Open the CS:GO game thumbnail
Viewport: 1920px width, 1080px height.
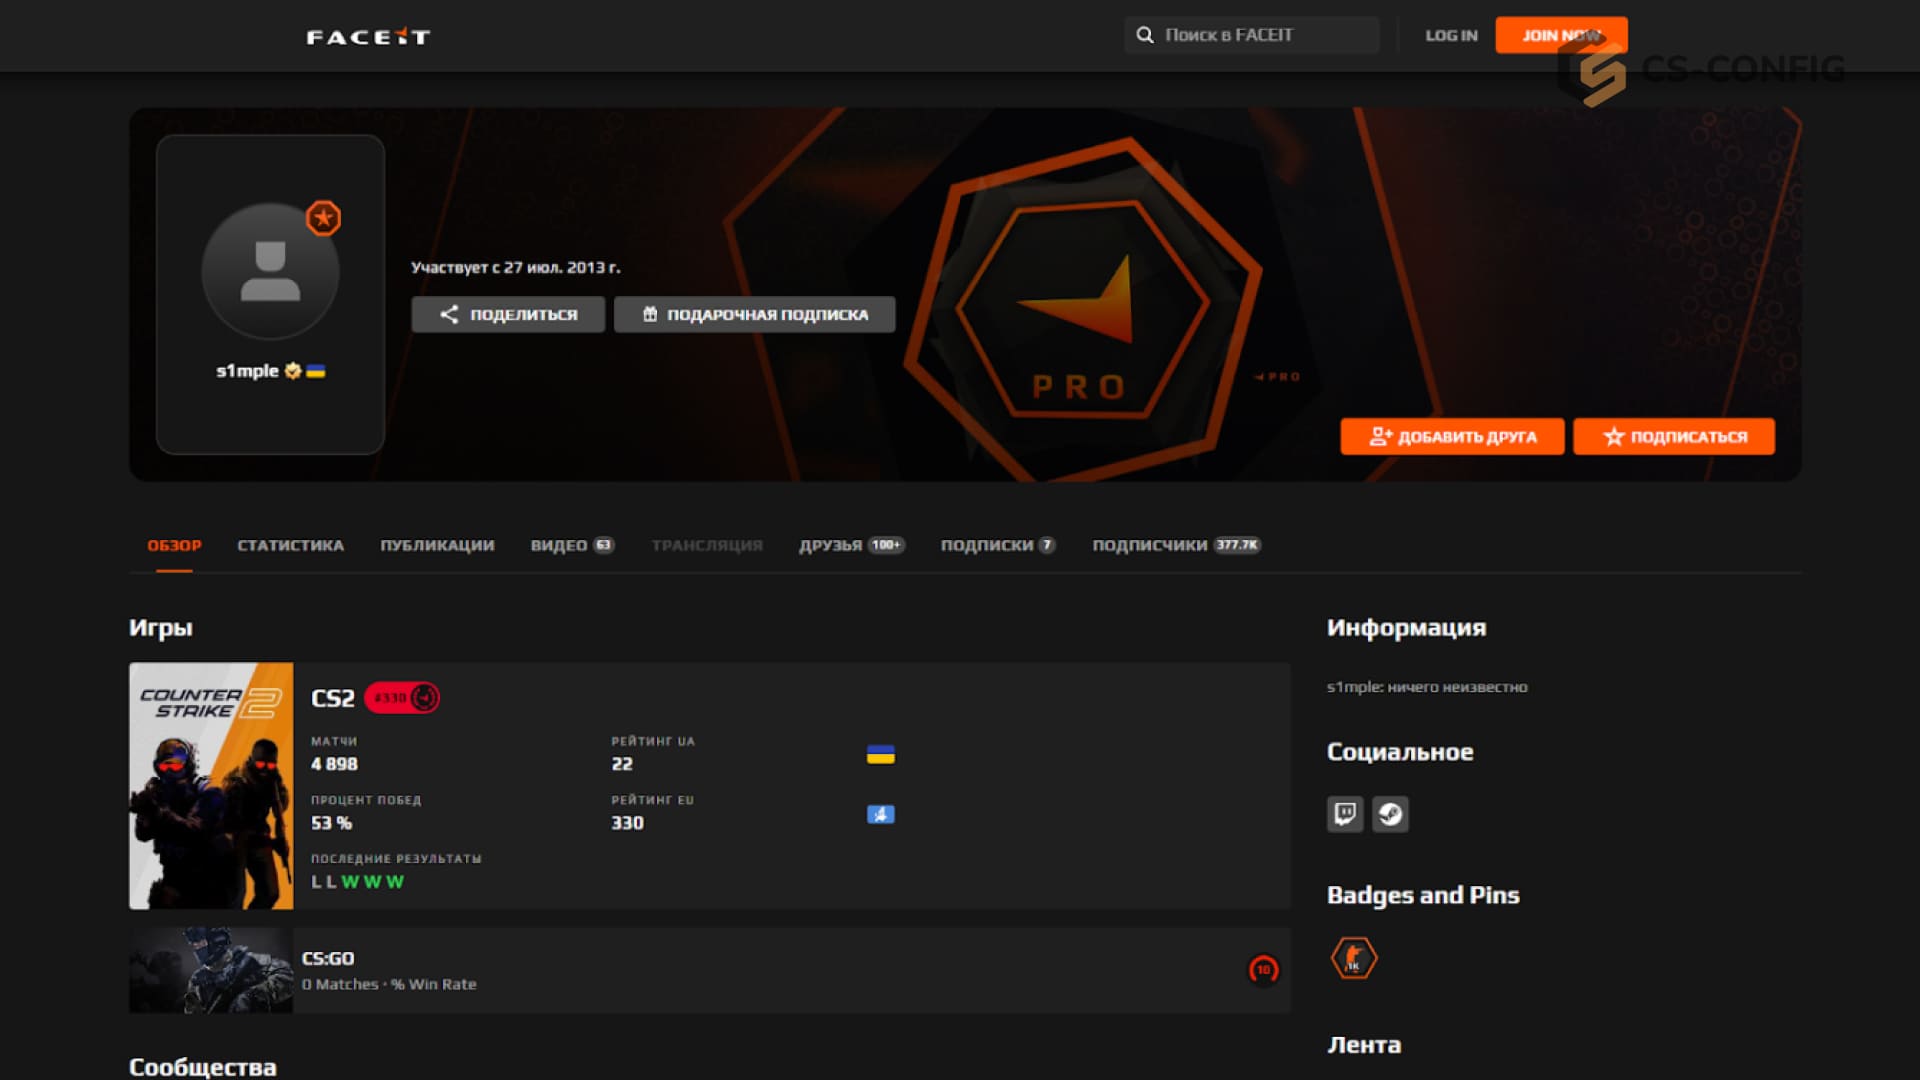click(x=211, y=970)
